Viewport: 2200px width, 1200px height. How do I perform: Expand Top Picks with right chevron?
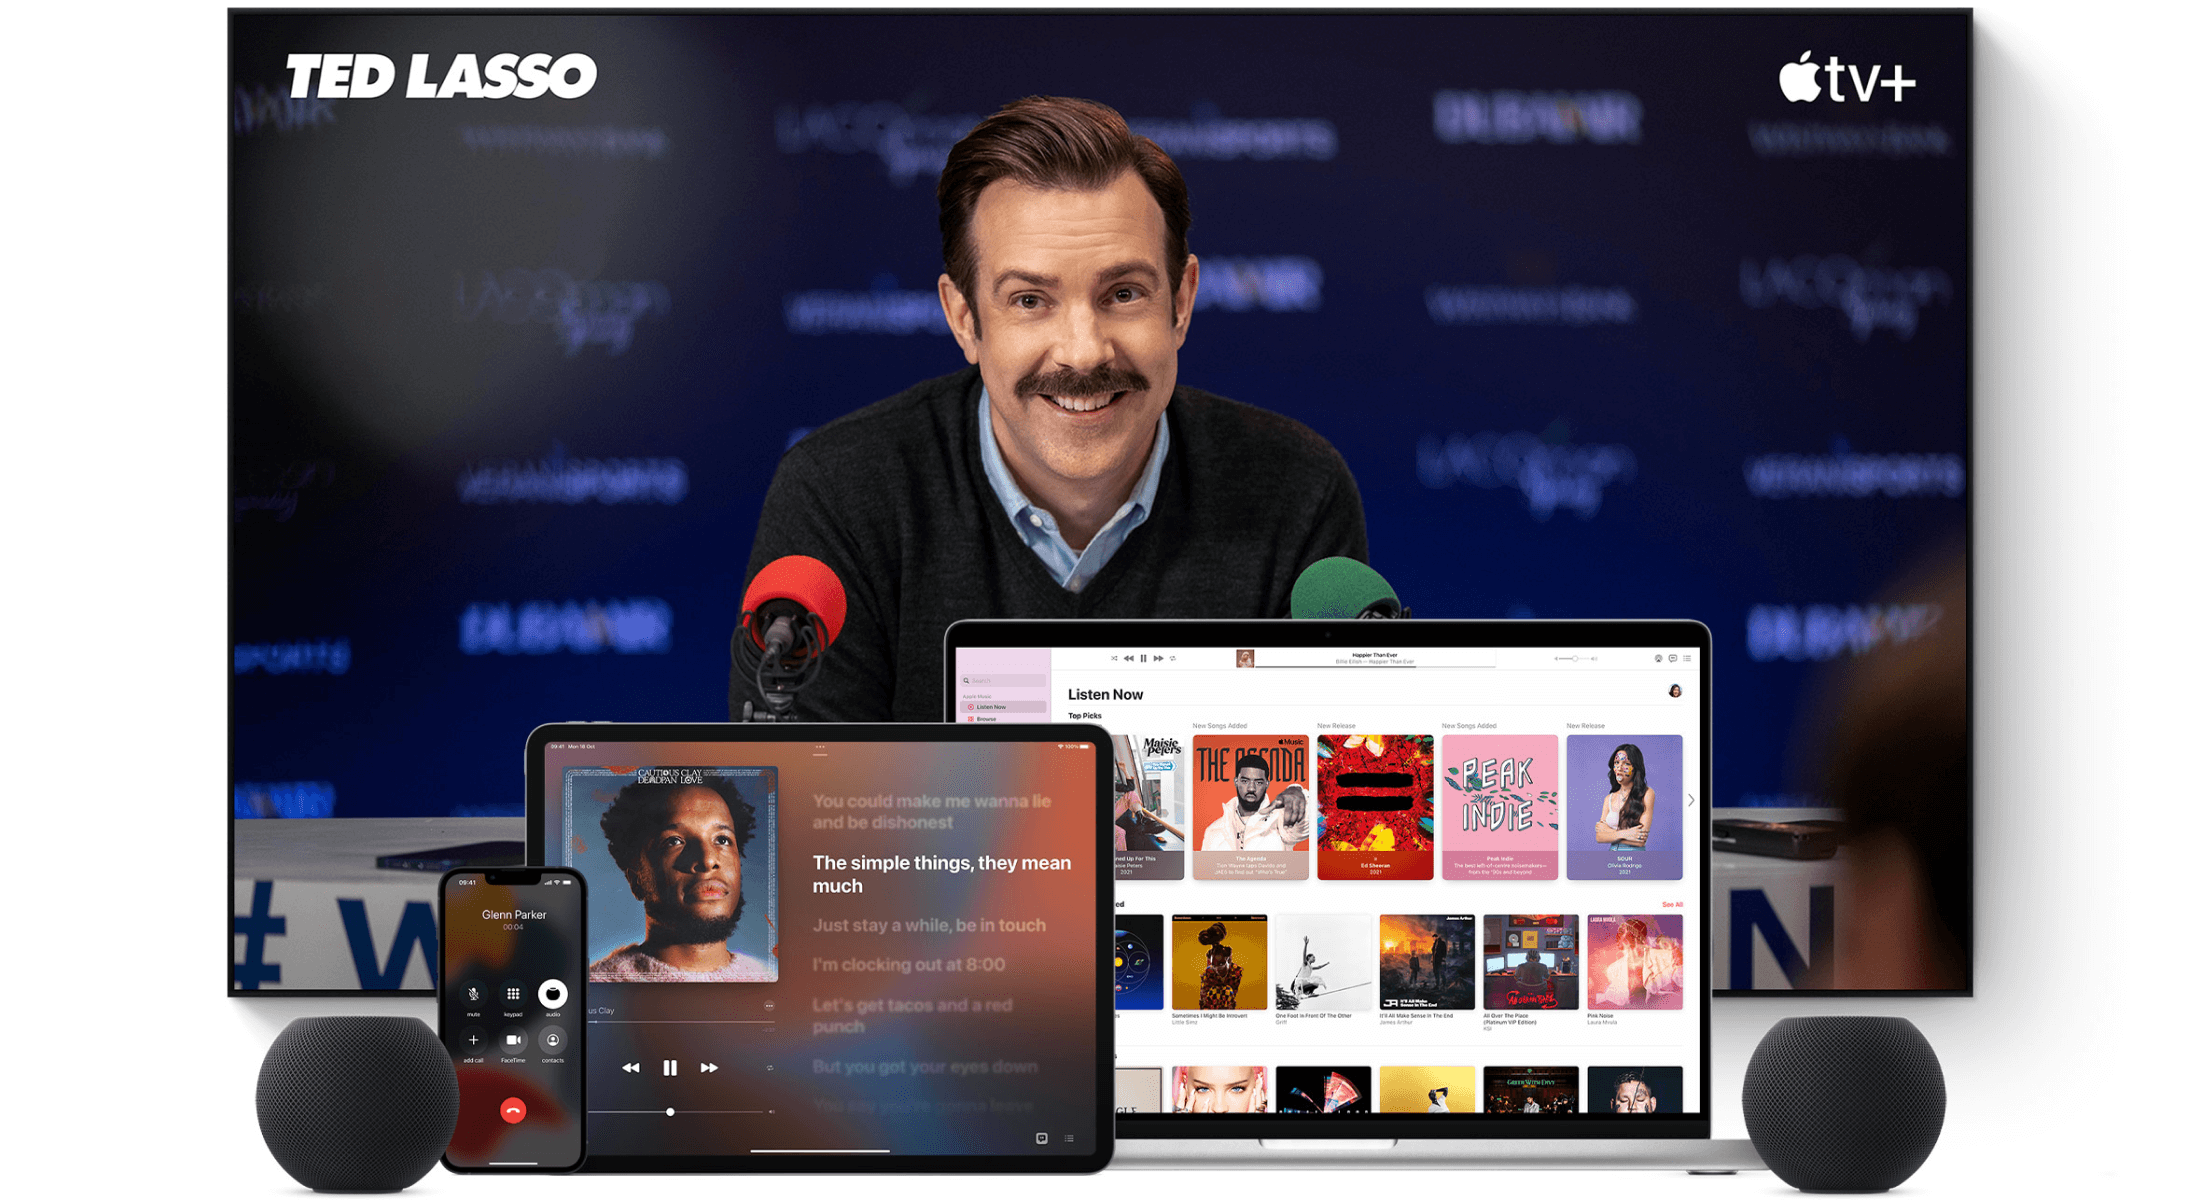[1691, 800]
